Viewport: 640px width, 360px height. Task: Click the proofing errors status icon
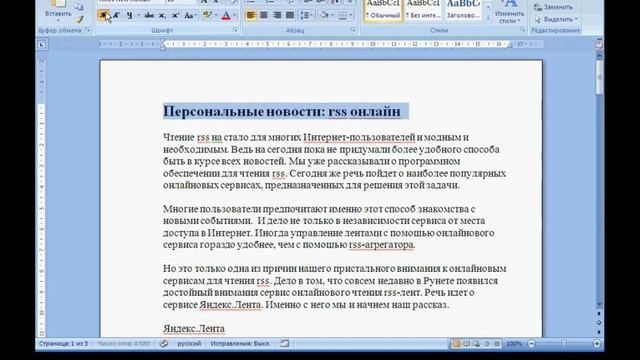(x=164, y=344)
